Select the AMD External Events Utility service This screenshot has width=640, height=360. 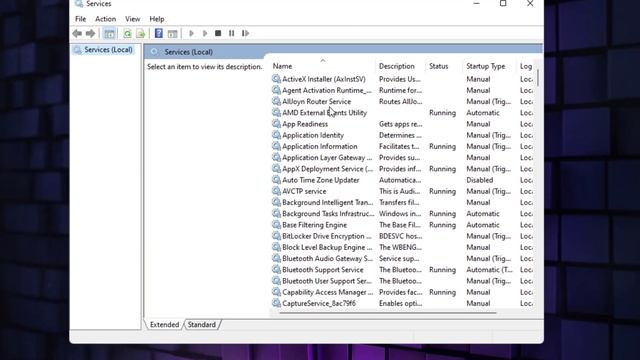click(324, 113)
